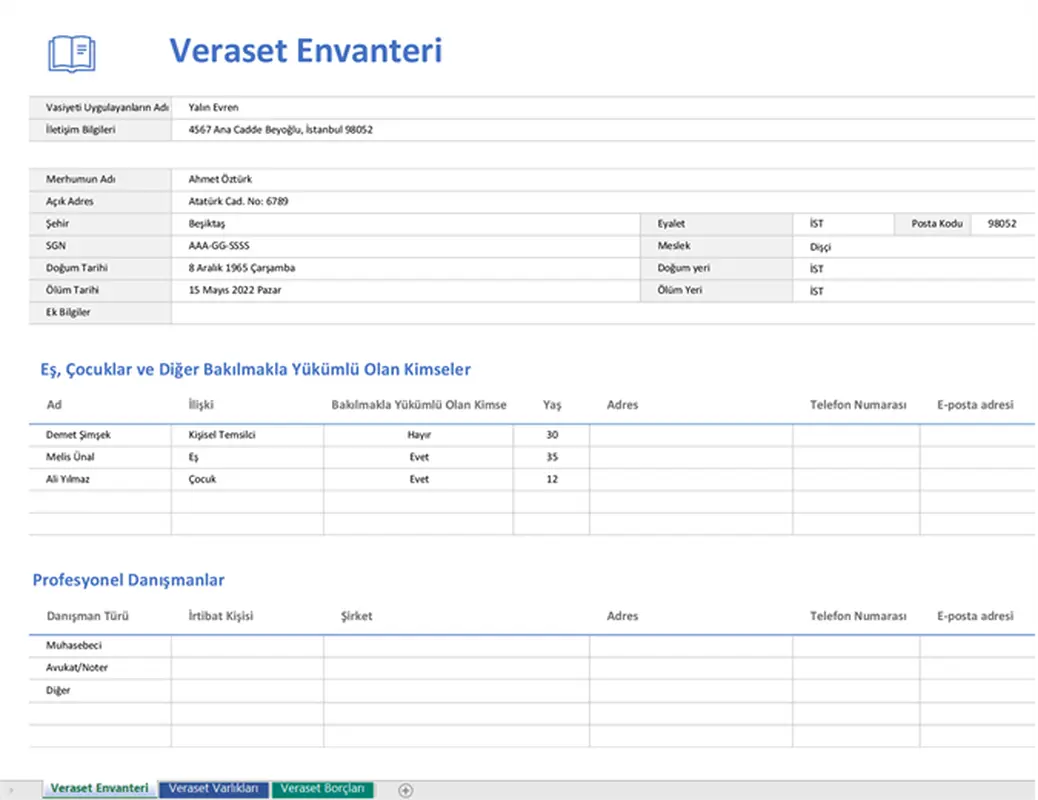This screenshot has height=800, width=1038.
Task: Select the Veraset Envanteri tab
Action: 98,789
